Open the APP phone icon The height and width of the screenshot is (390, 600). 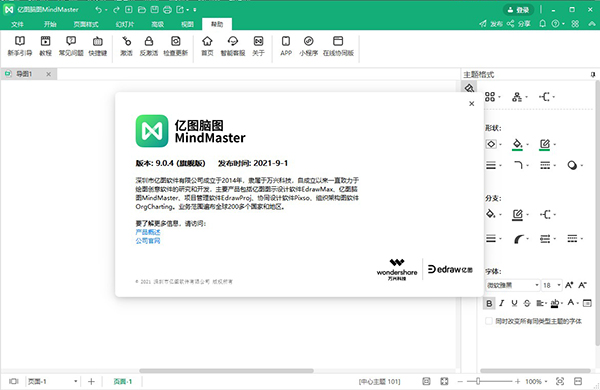286,46
